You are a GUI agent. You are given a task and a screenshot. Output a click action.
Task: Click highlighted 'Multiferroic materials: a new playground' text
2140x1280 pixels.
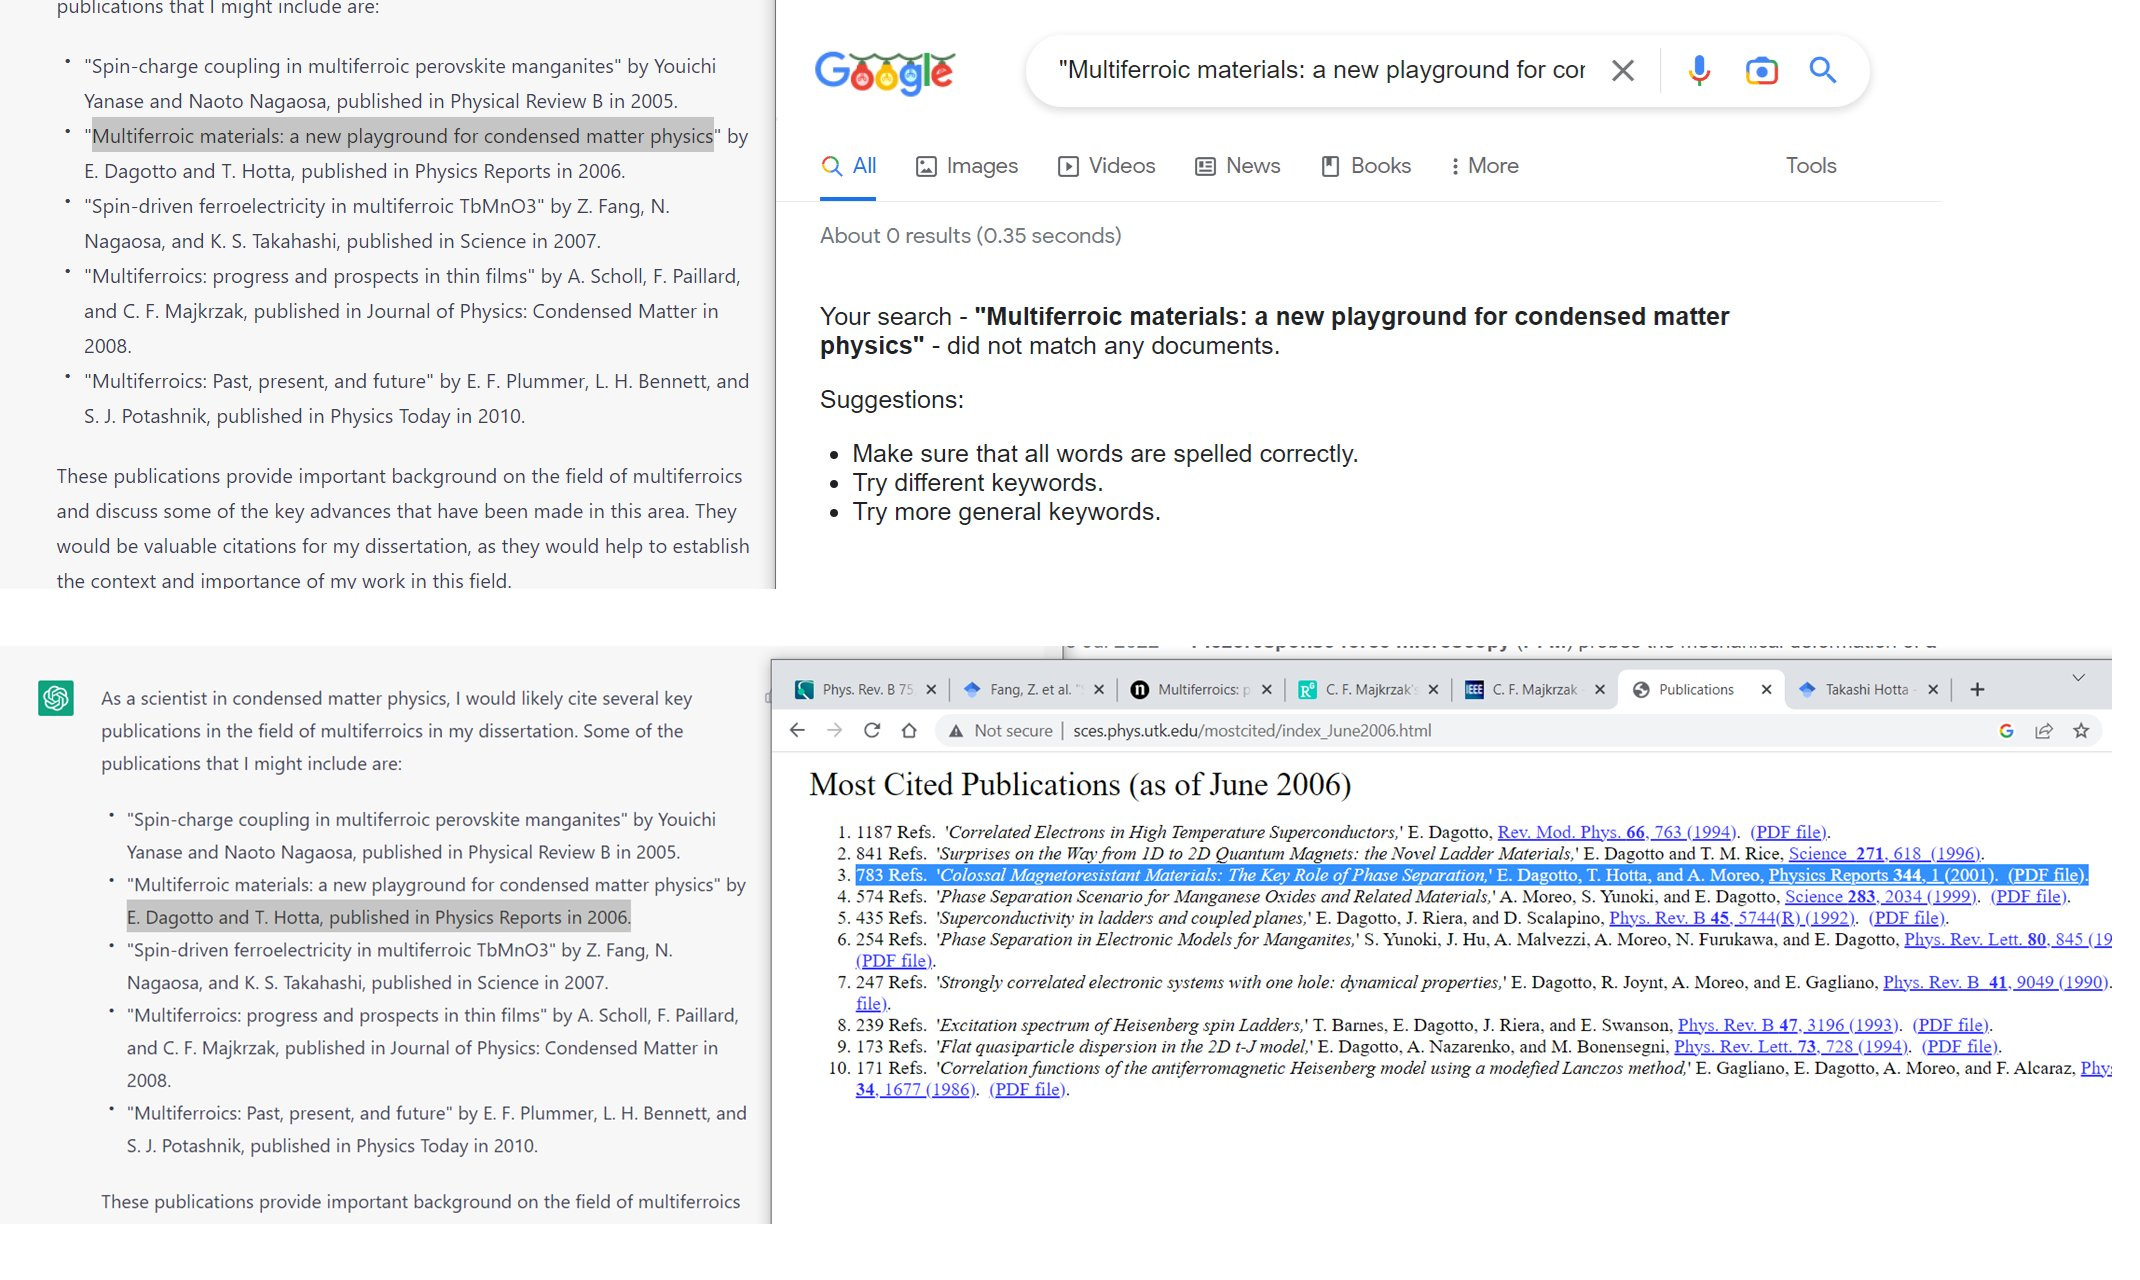coord(403,136)
